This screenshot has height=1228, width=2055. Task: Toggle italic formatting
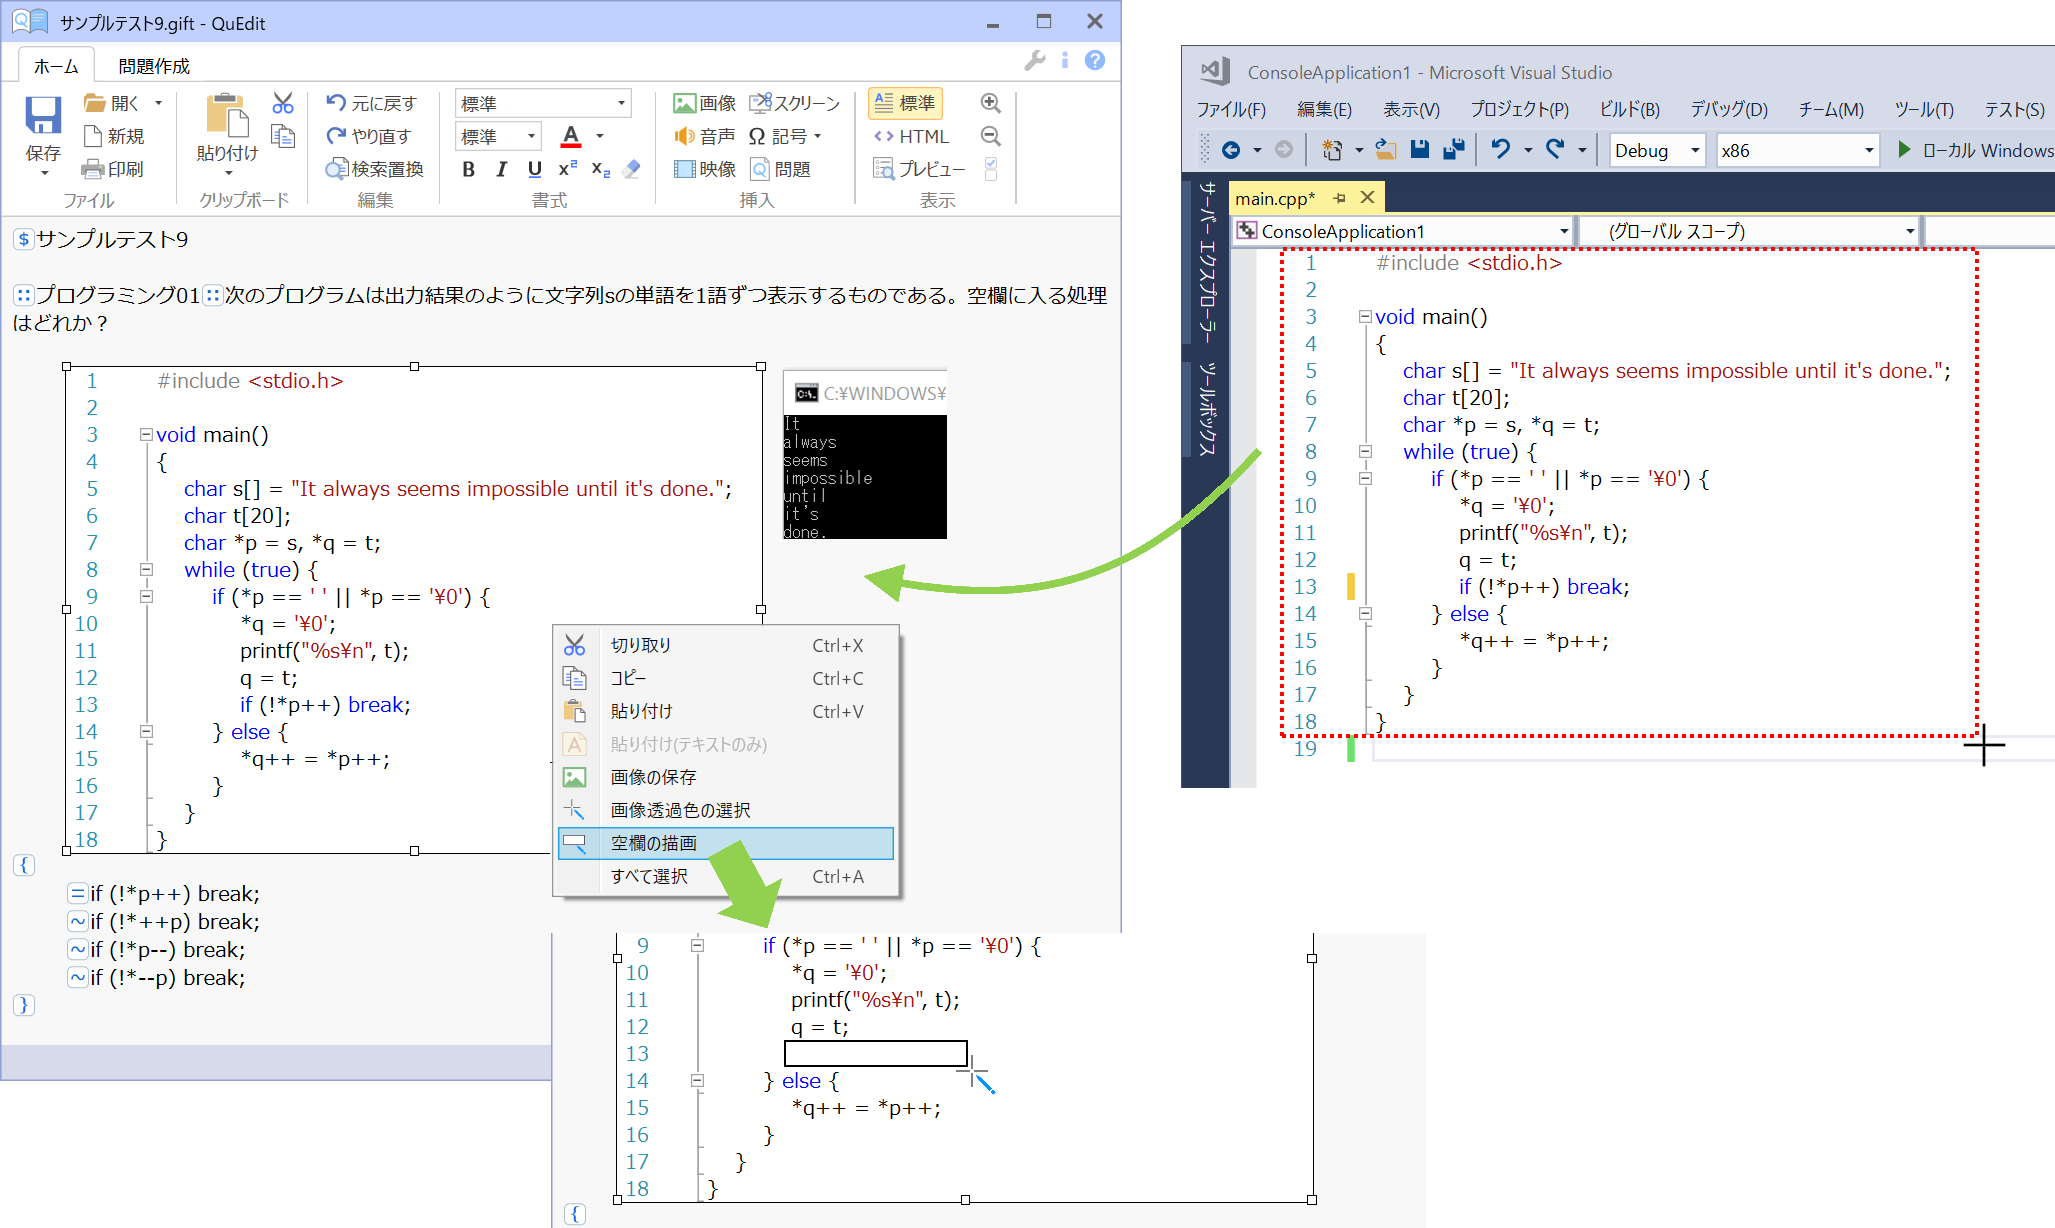click(501, 169)
